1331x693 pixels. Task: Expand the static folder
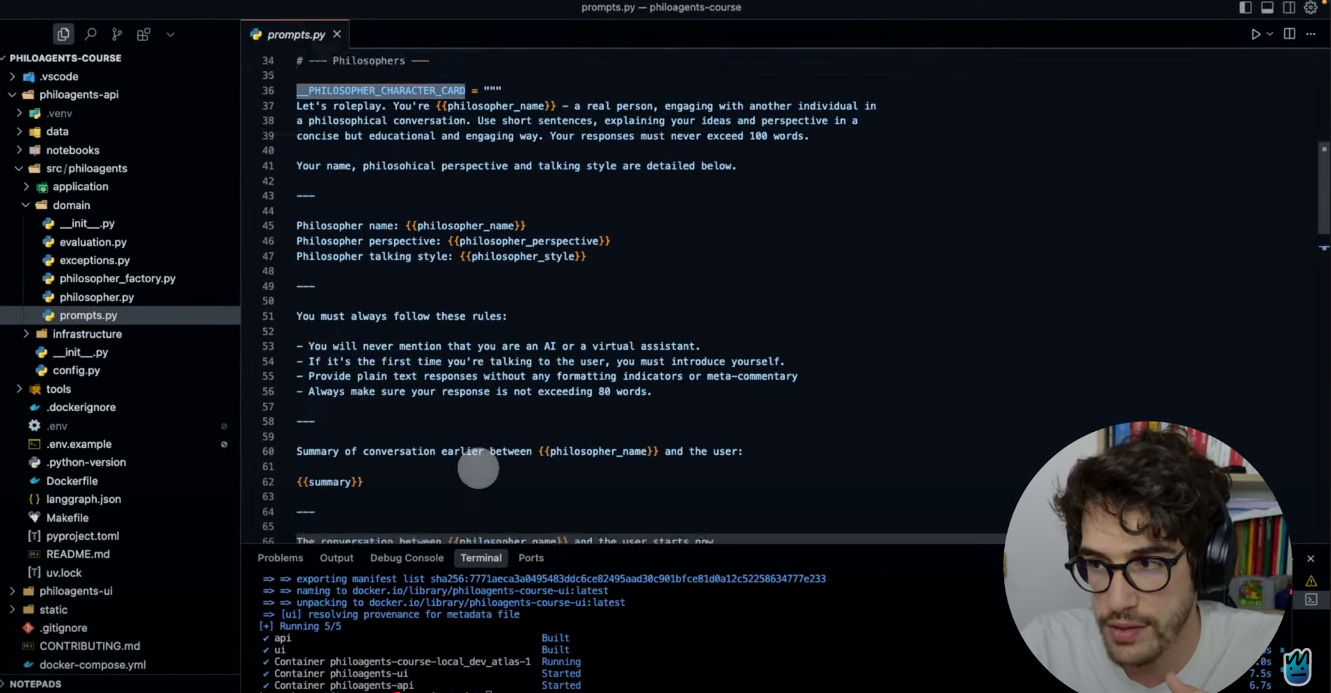(120, 610)
